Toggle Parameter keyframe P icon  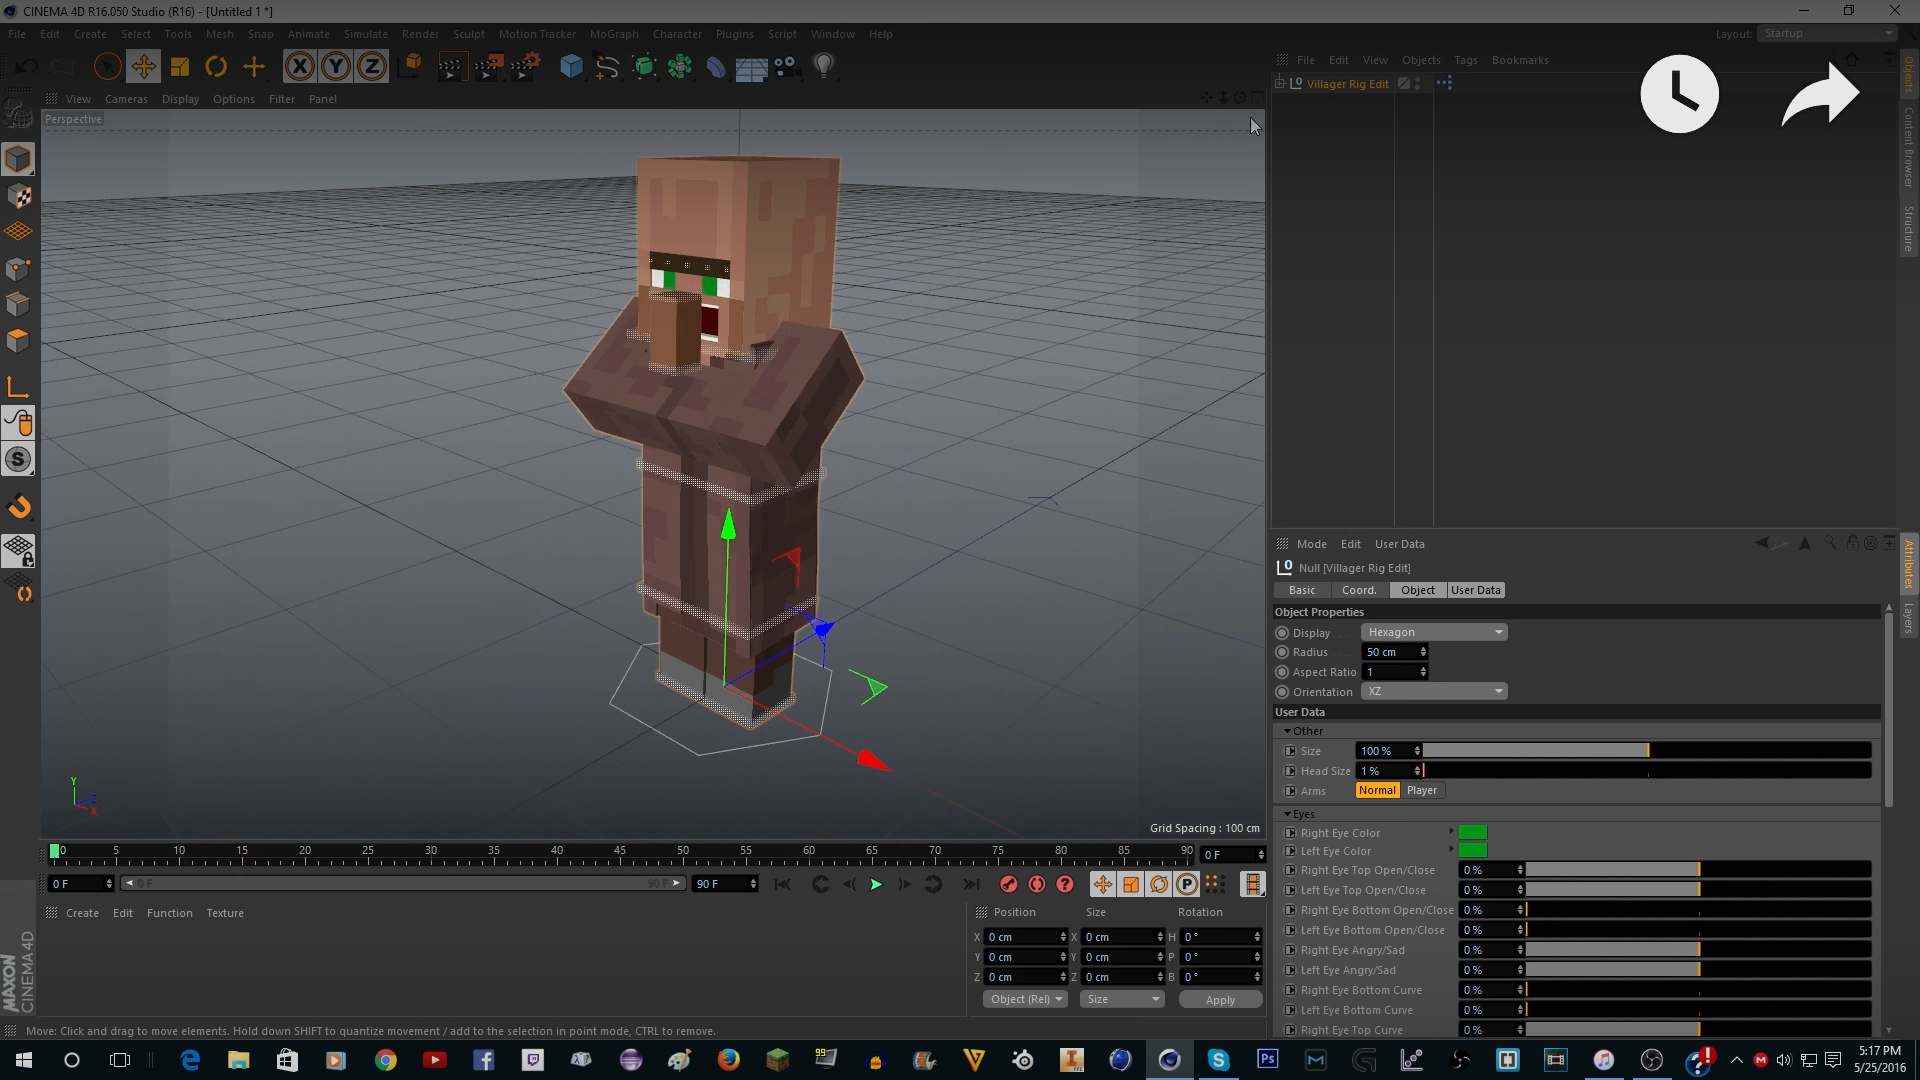(1187, 884)
